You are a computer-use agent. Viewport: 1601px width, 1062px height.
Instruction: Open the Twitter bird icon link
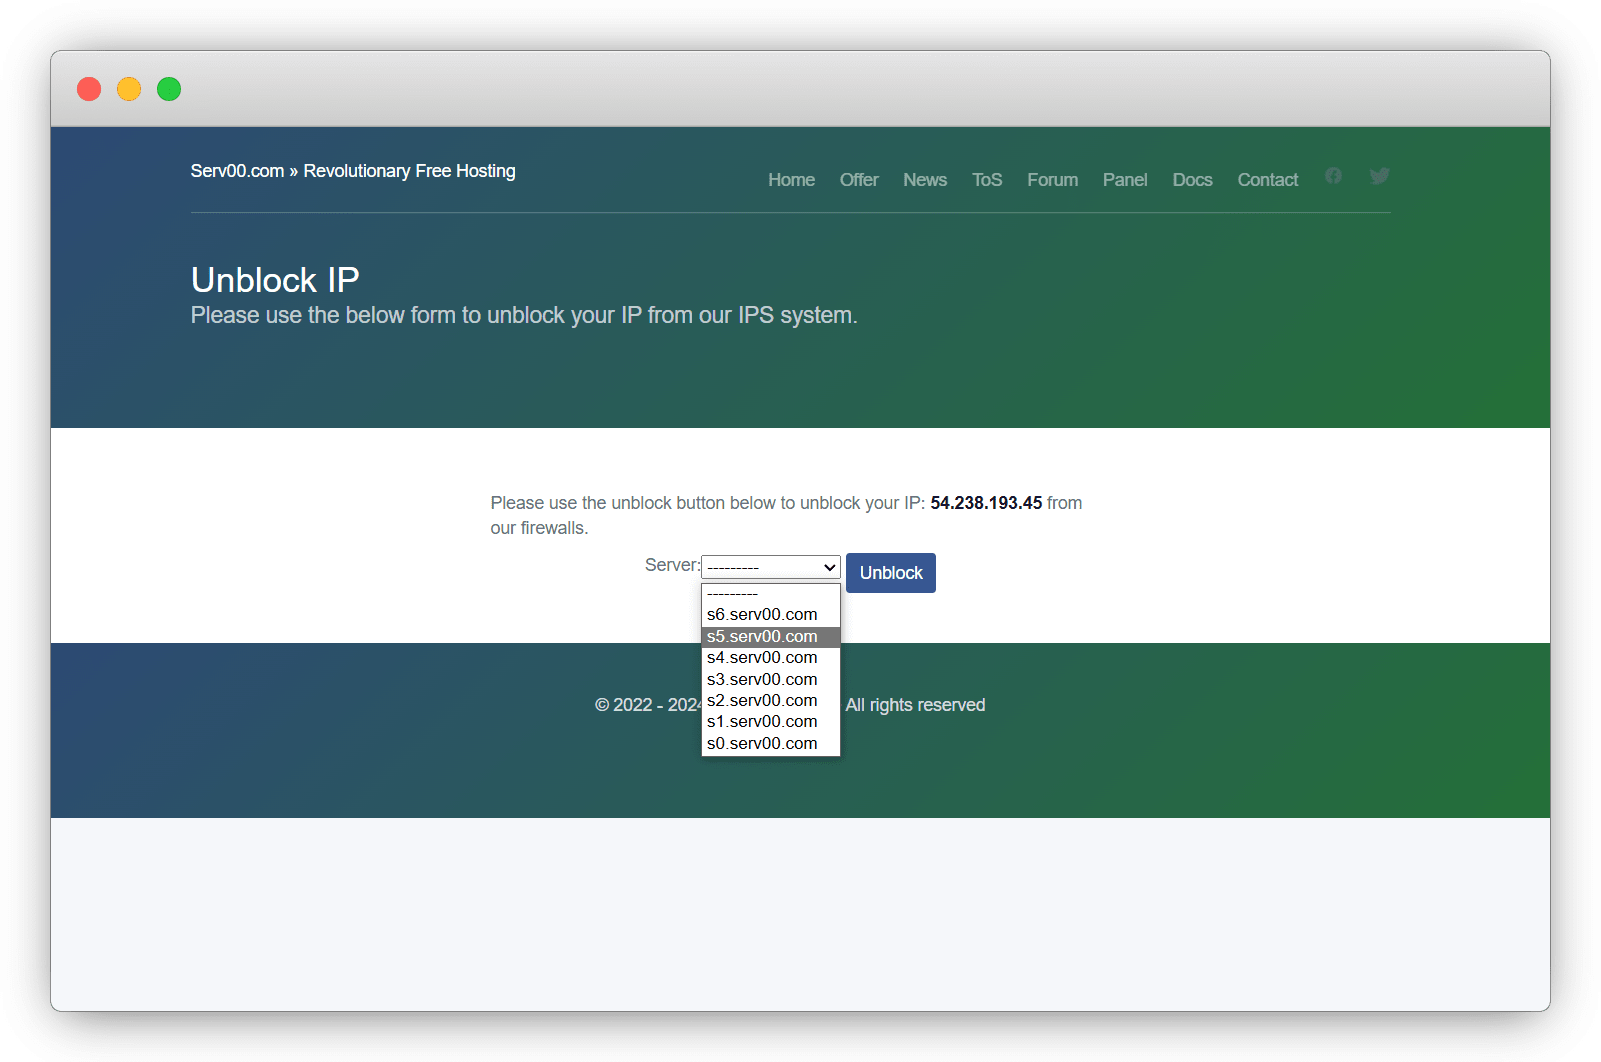(1379, 176)
